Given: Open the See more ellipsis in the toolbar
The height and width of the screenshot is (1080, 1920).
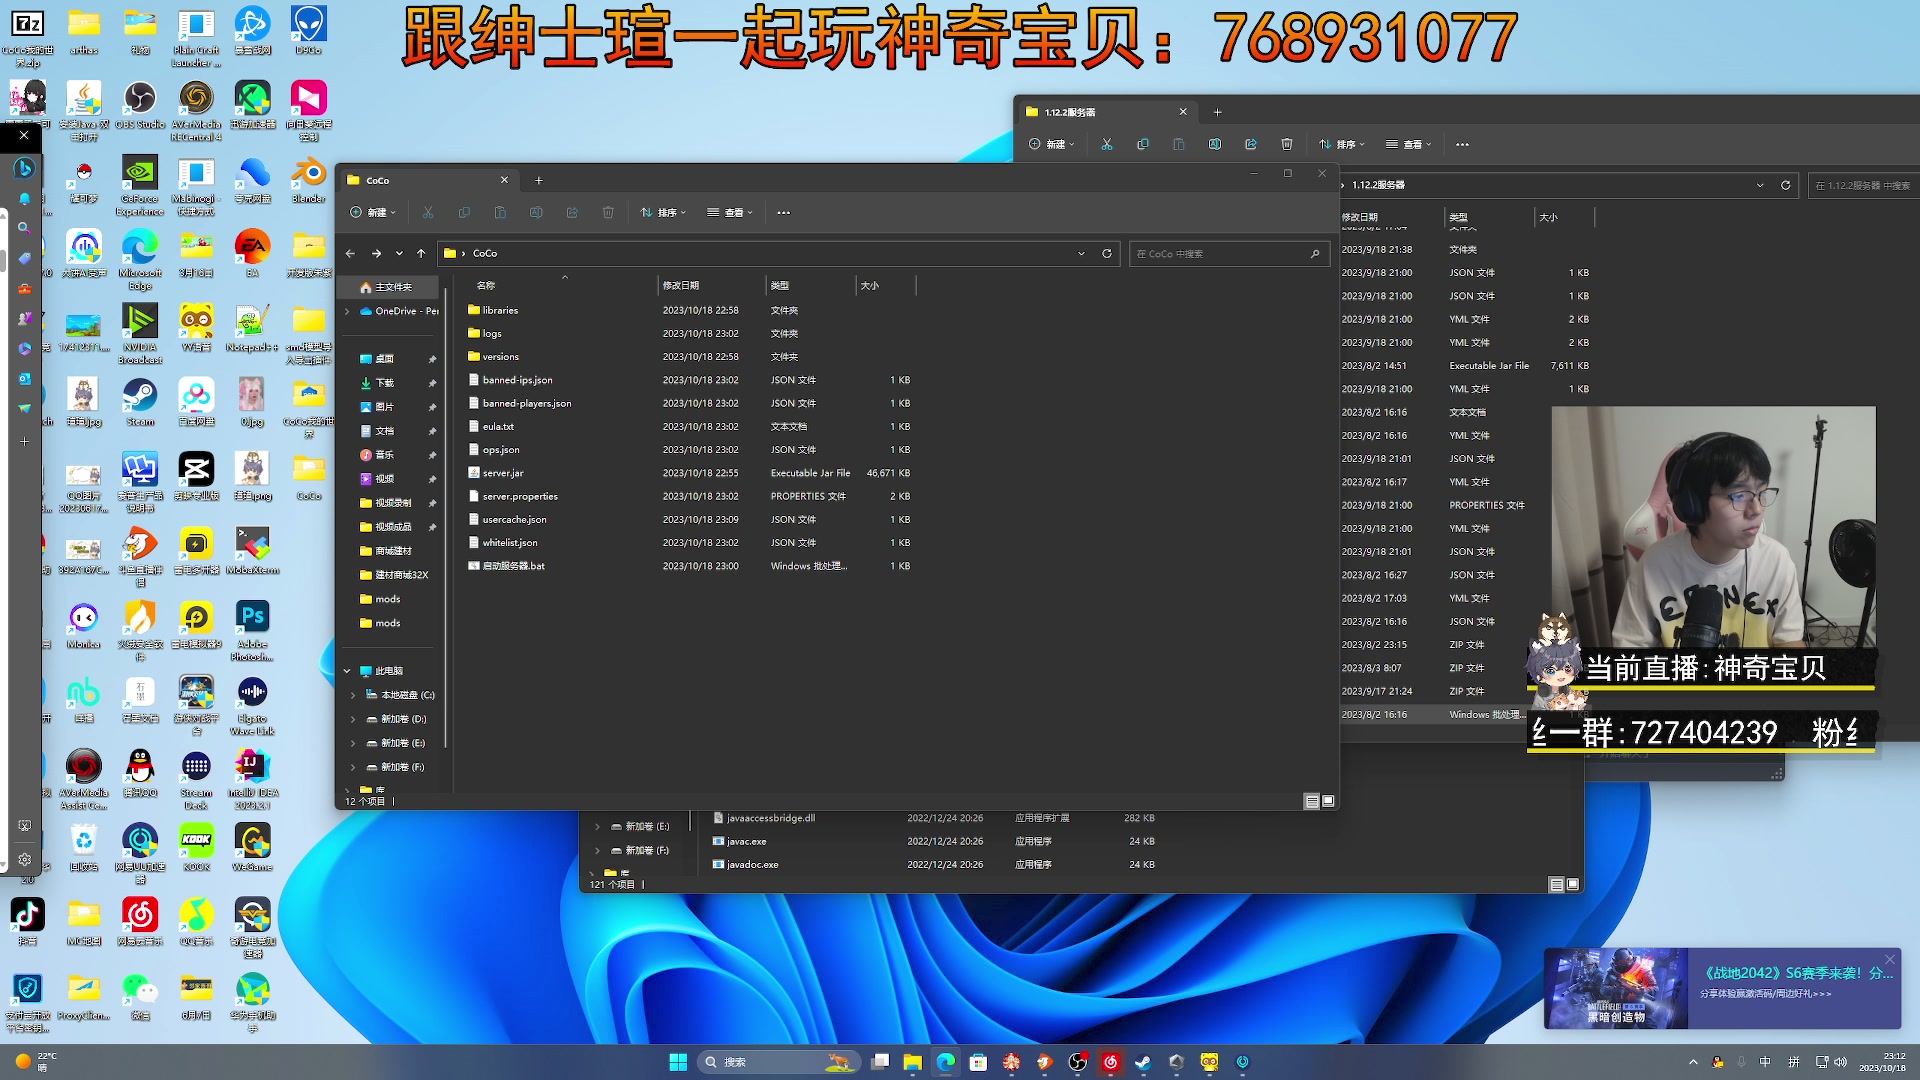Looking at the screenshot, I should pyautogui.click(x=783, y=212).
